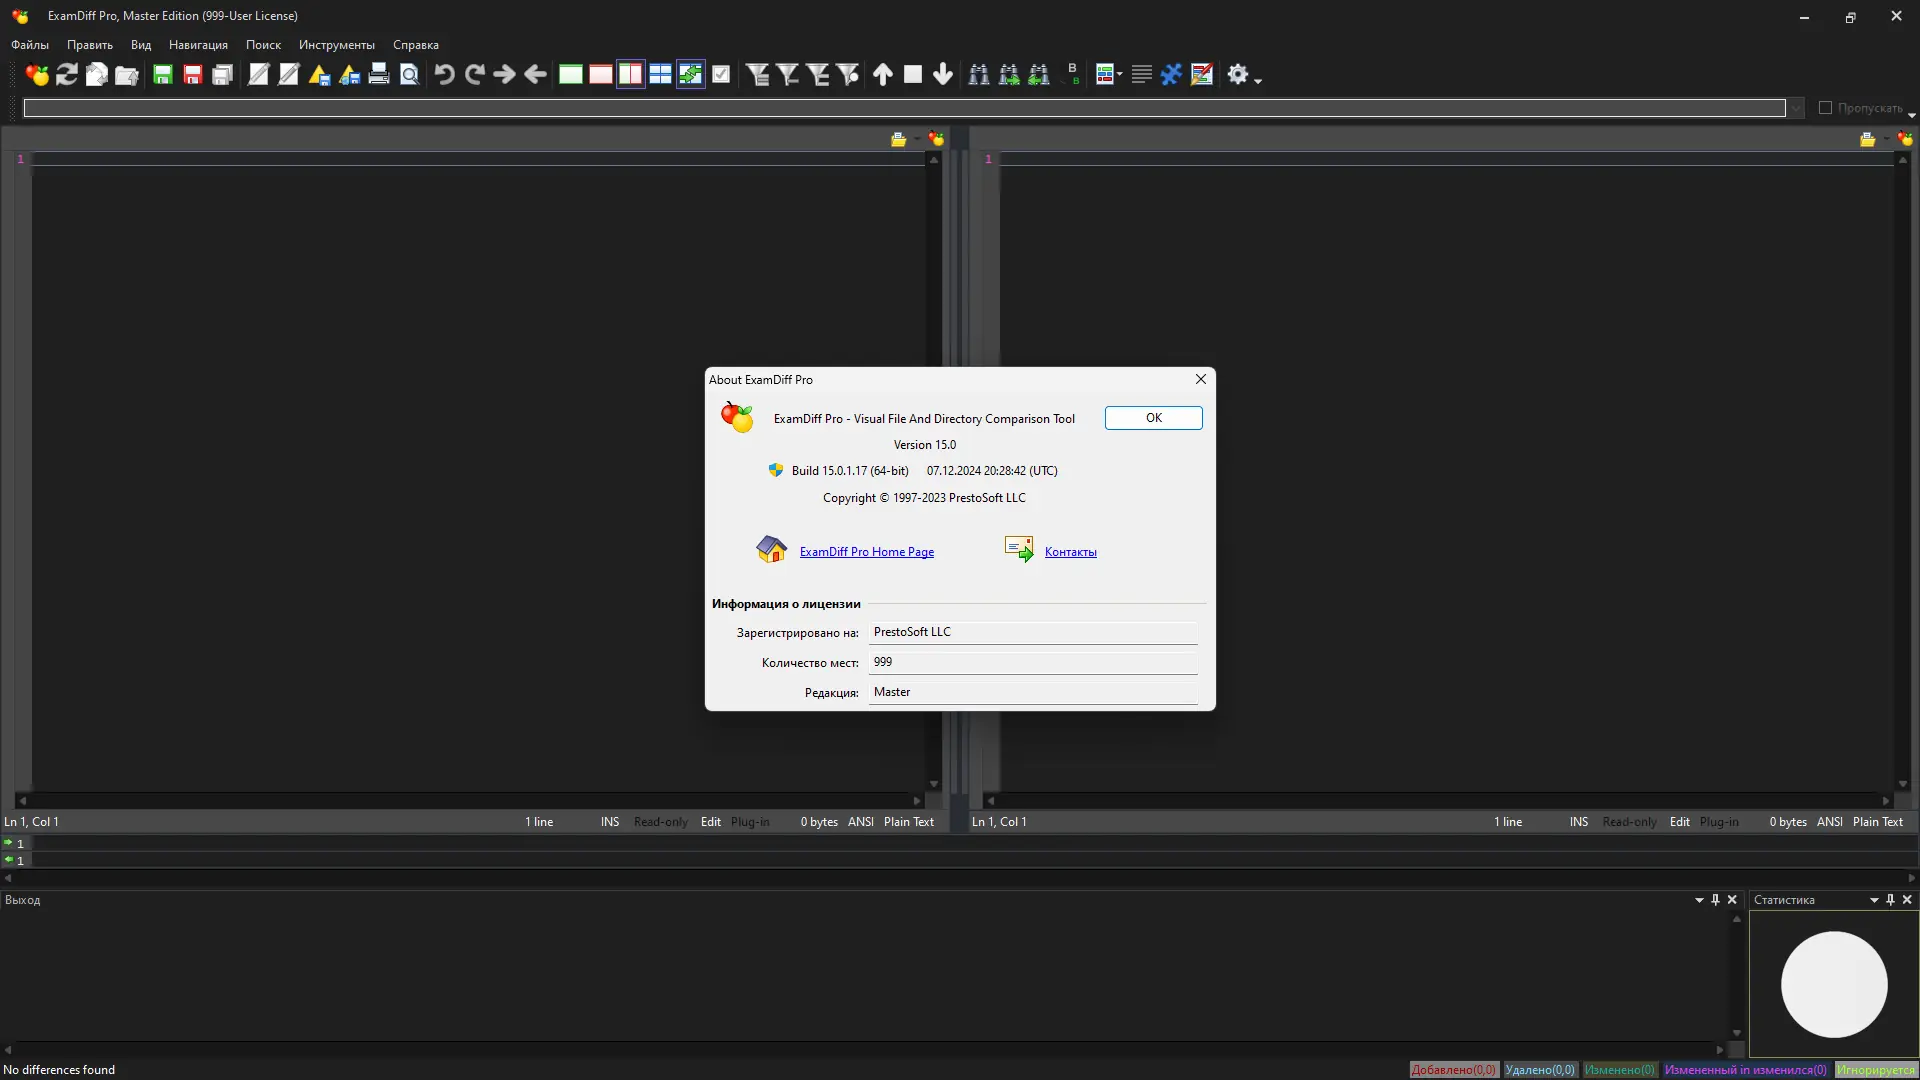The width and height of the screenshot is (1920, 1080).
Task: Open the Навигация menu
Action: coord(198,45)
